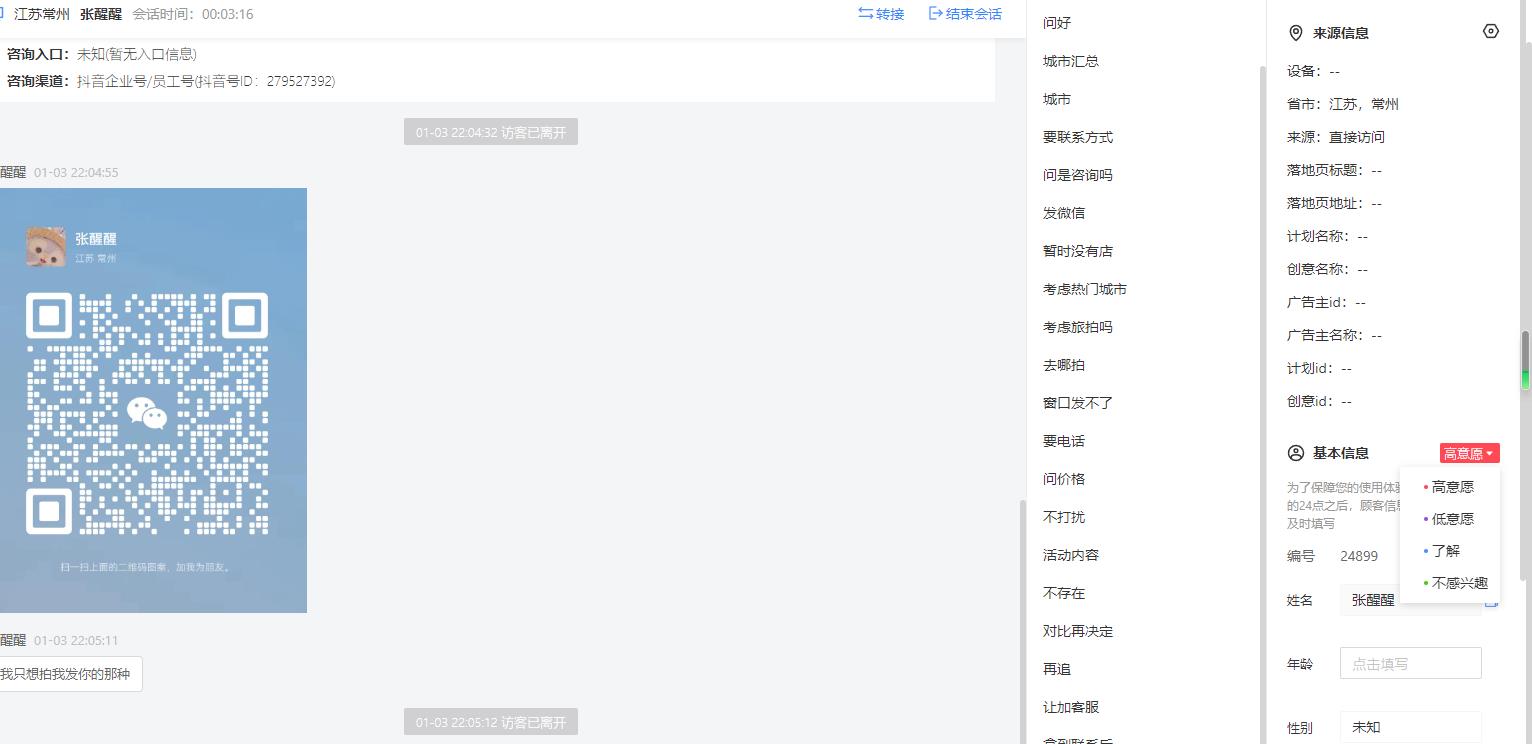The image size is (1532, 744).
Task: Select quick reply 考虑旅拍吗
Action: (1078, 327)
